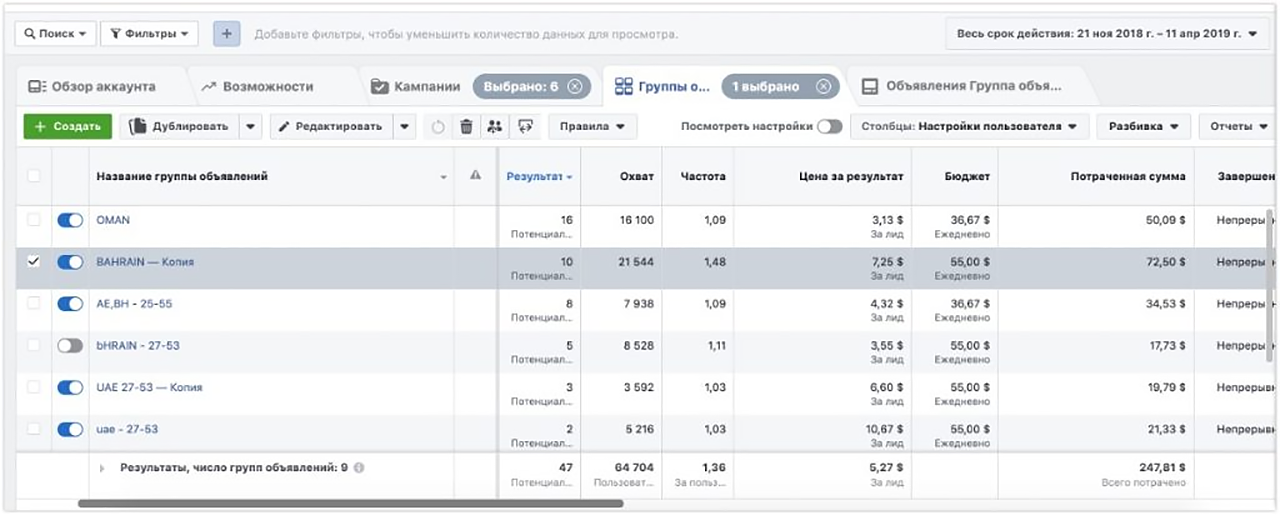The width and height of the screenshot is (1280, 515).
Task: Open the Фильтры dropdown
Action: coord(149,34)
